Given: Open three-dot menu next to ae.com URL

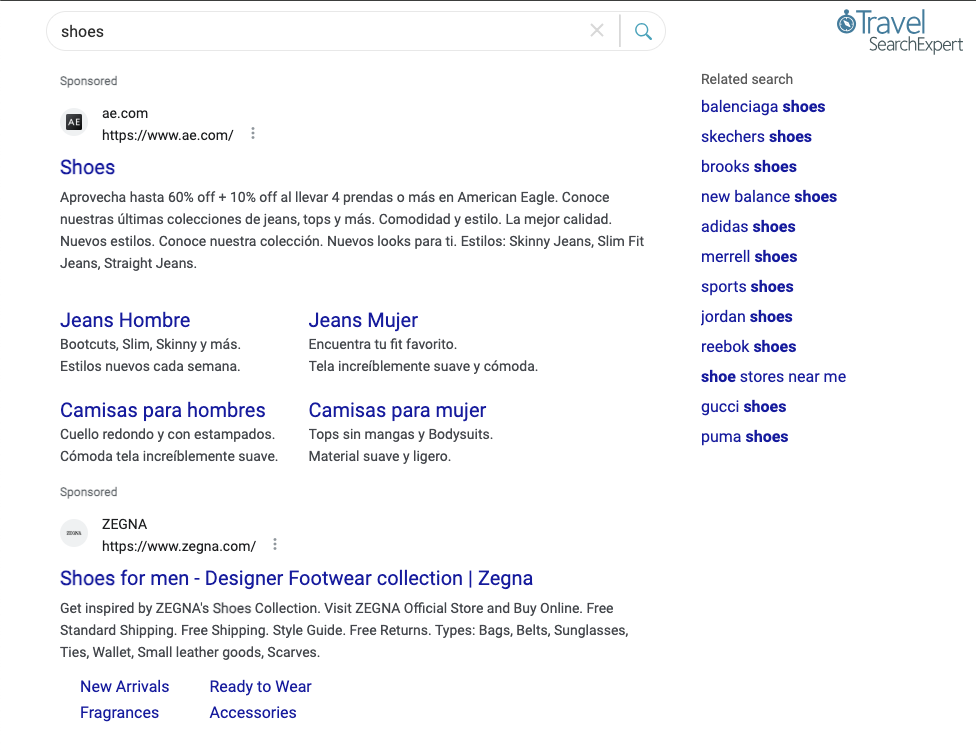Looking at the screenshot, I should coord(253,134).
